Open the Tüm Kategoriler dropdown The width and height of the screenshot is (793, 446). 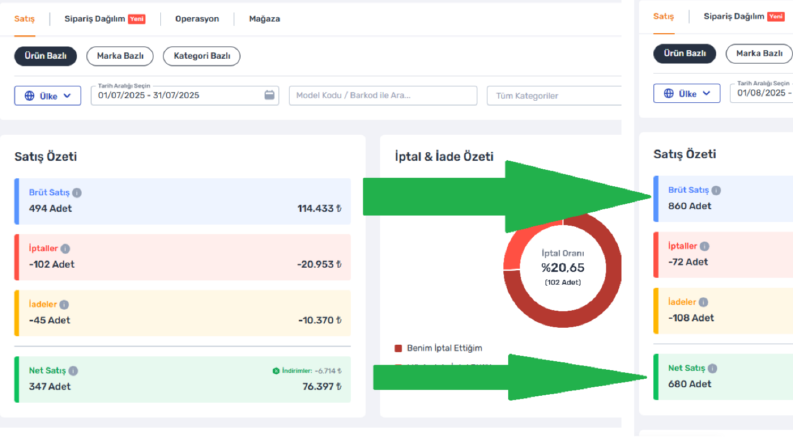click(554, 96)
